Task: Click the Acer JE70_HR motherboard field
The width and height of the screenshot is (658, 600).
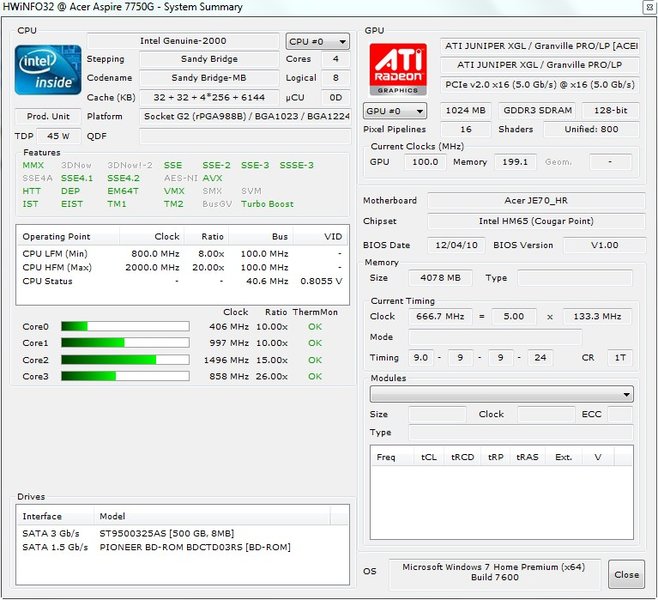Action: tap(536, 201)
